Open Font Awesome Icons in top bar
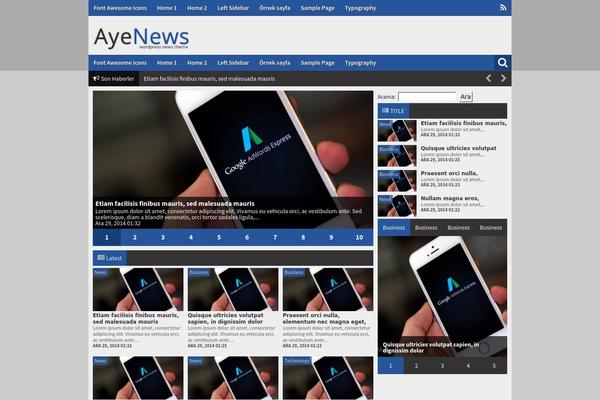600x400 pixels. click(x=120, y=8)
